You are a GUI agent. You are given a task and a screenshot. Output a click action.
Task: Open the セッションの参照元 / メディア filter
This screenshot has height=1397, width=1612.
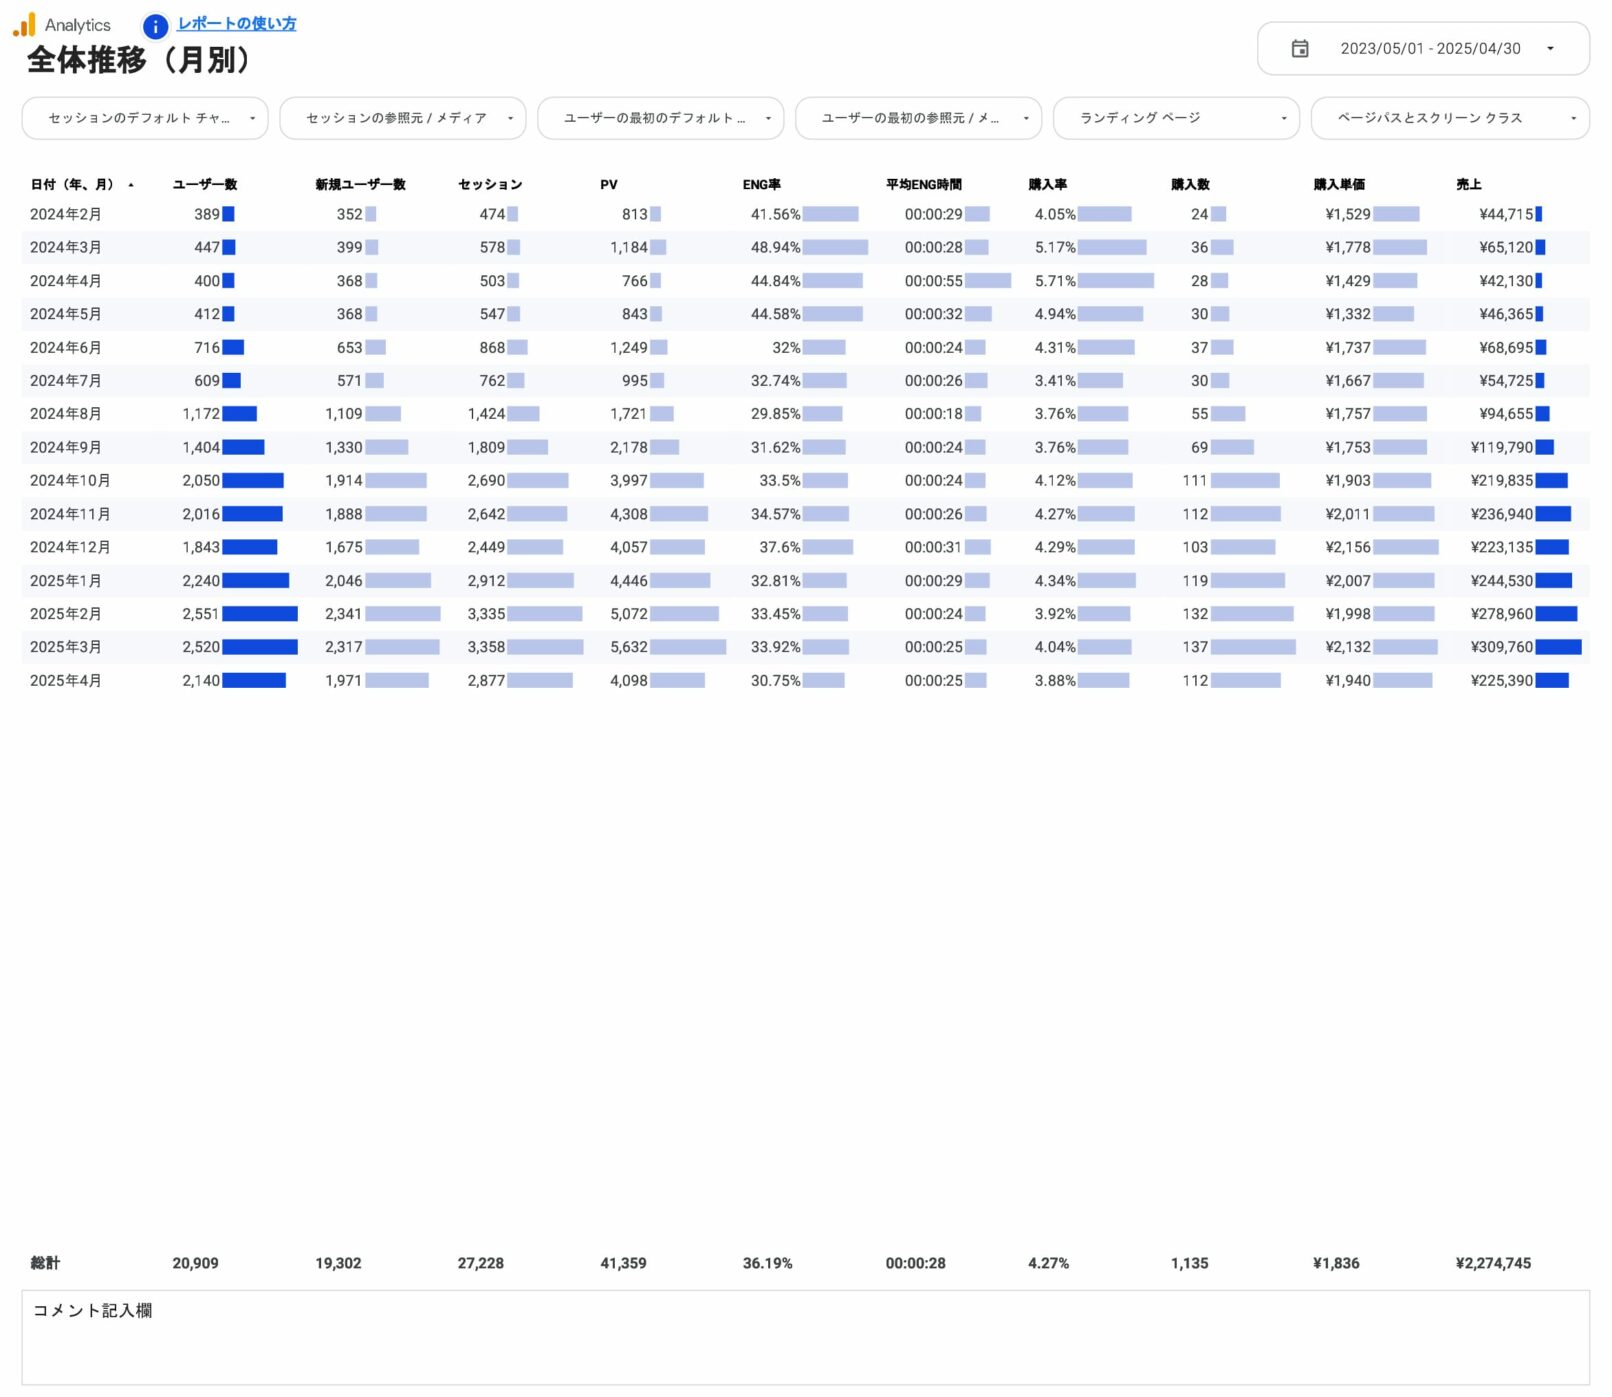[402, 118]
